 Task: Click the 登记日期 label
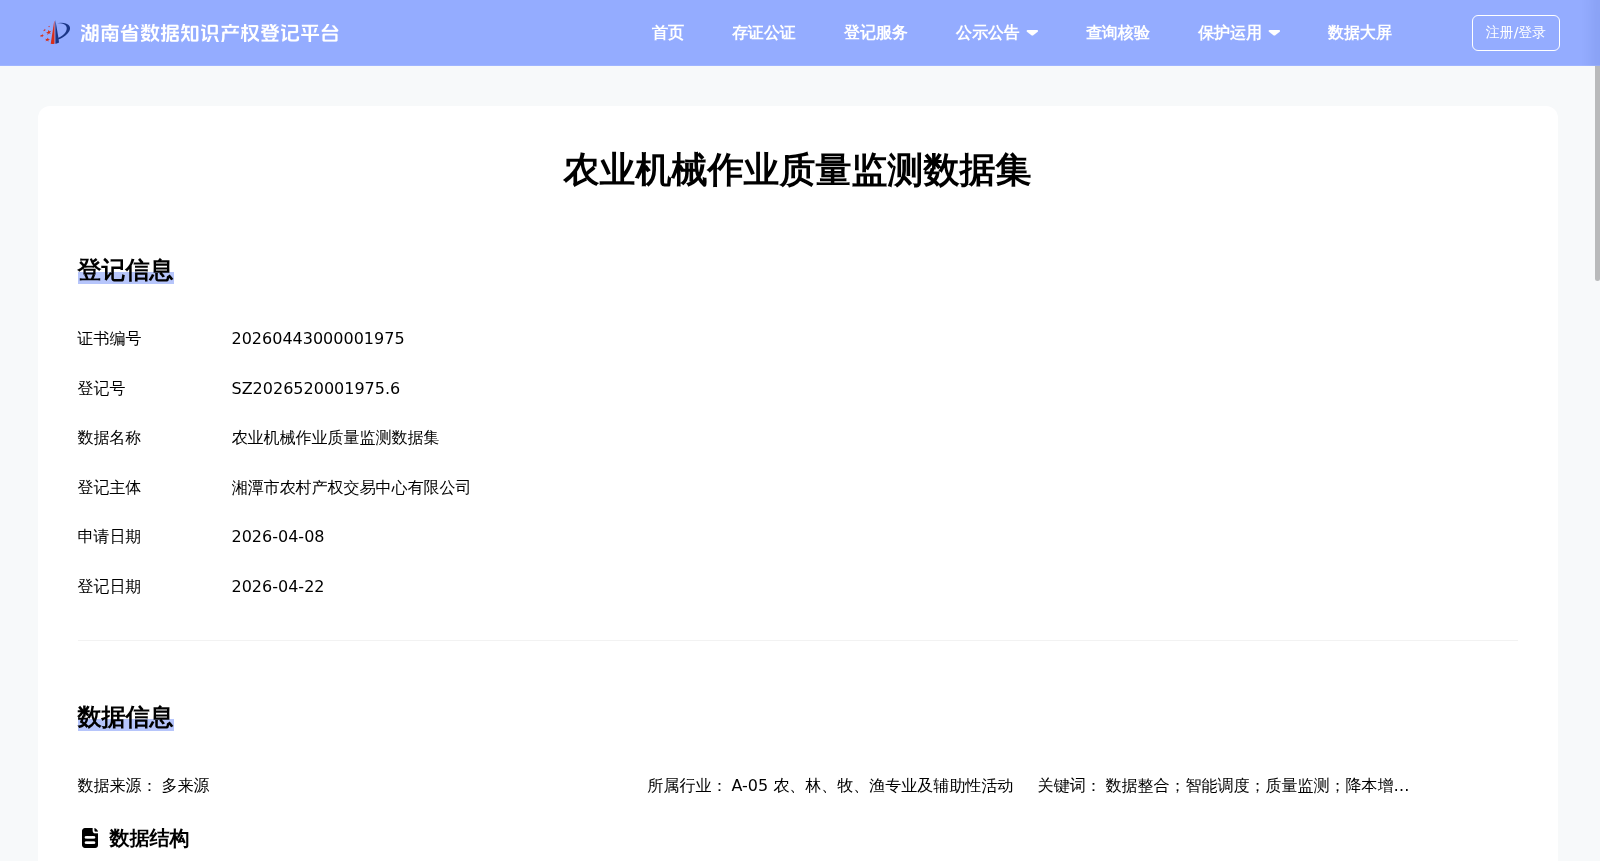coord(110,587)
